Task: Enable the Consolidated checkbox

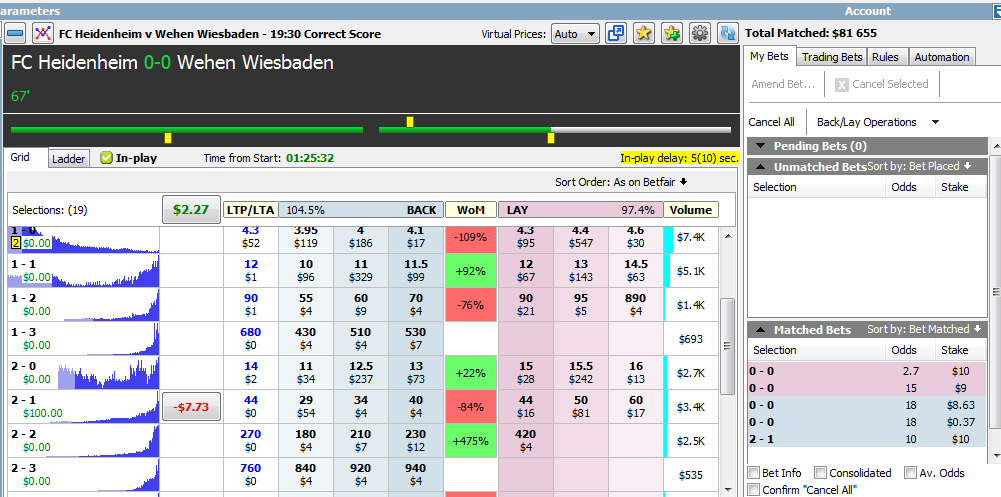Action: 820,473
